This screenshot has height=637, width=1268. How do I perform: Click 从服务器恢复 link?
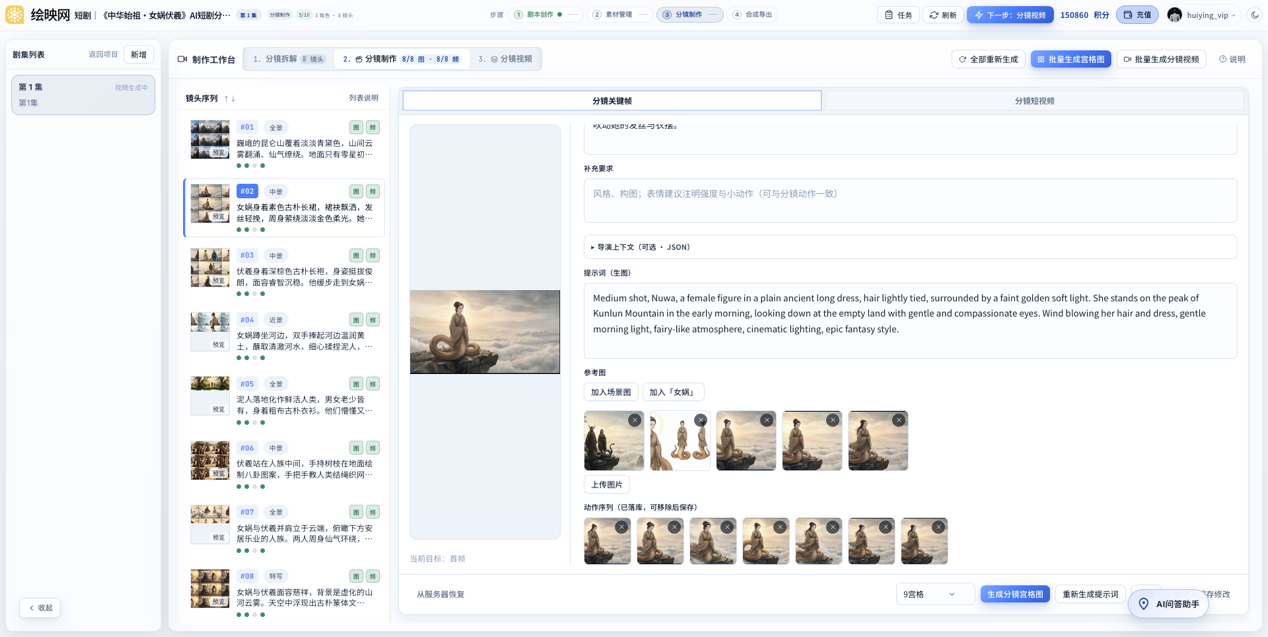click(440, 594)
